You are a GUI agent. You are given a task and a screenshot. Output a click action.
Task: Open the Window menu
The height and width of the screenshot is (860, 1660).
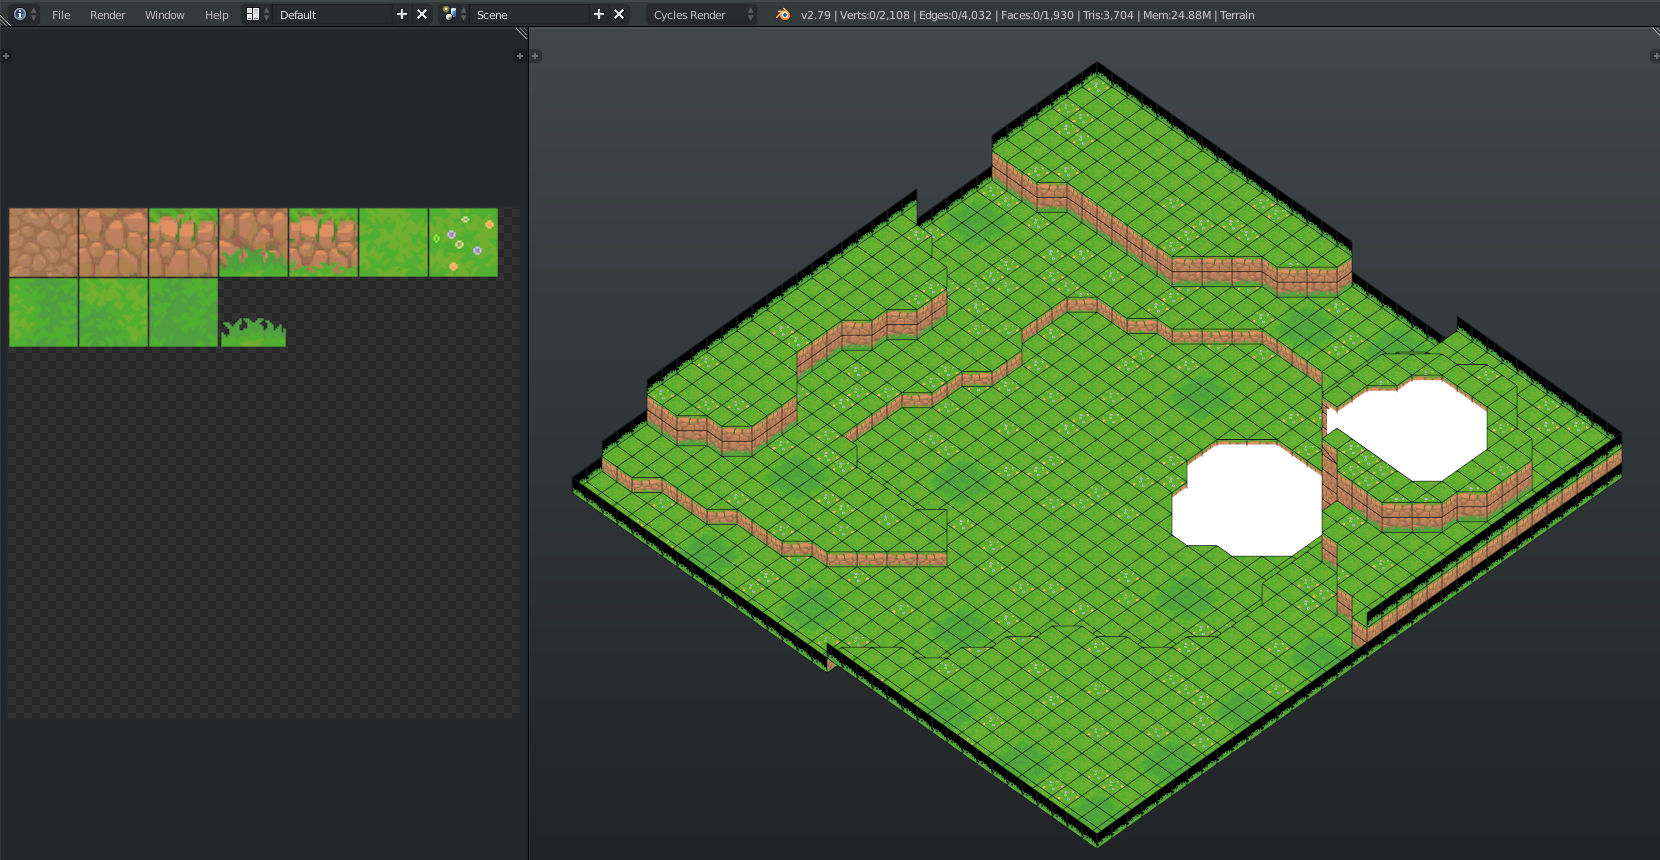165,15
